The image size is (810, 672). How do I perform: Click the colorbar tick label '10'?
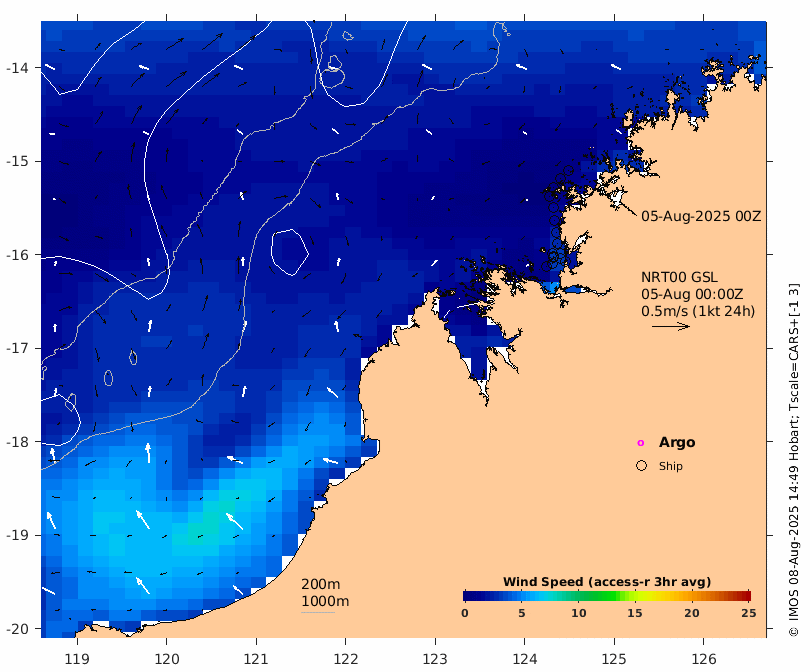[x=579, y=613]
